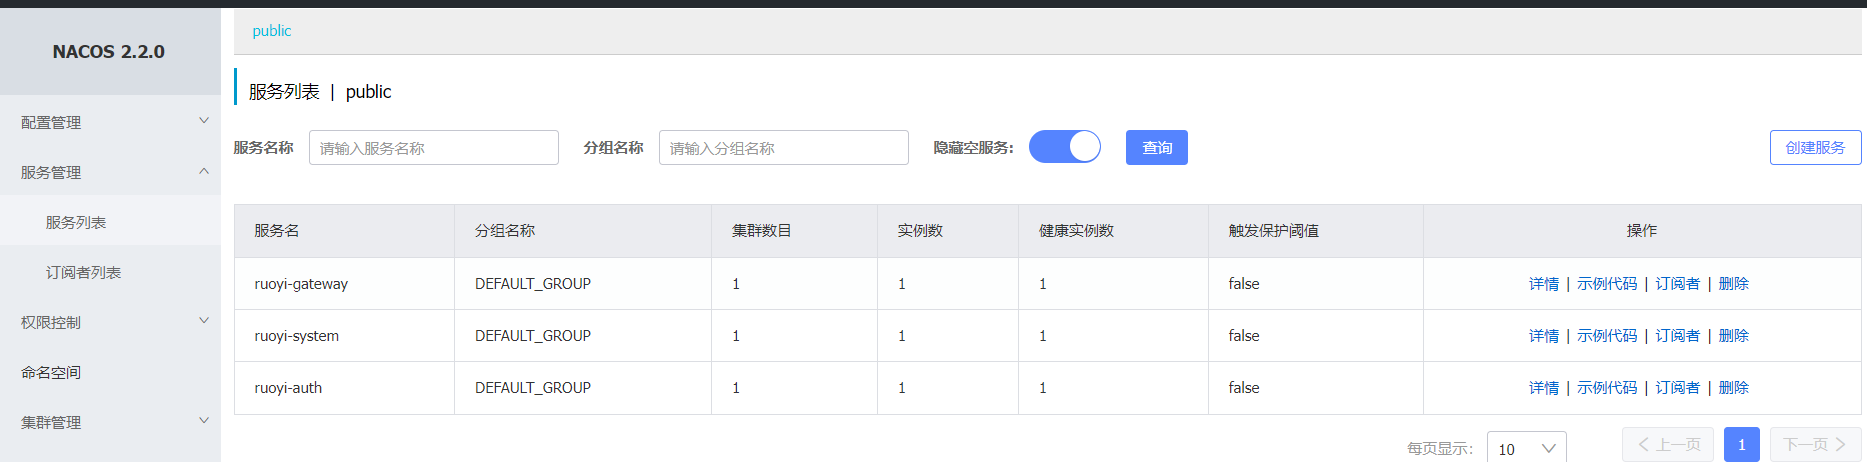Click the ruoyi-system service name
Image resolution: width=1867 pixels, height=462 pixels.
tap(296, 336)
